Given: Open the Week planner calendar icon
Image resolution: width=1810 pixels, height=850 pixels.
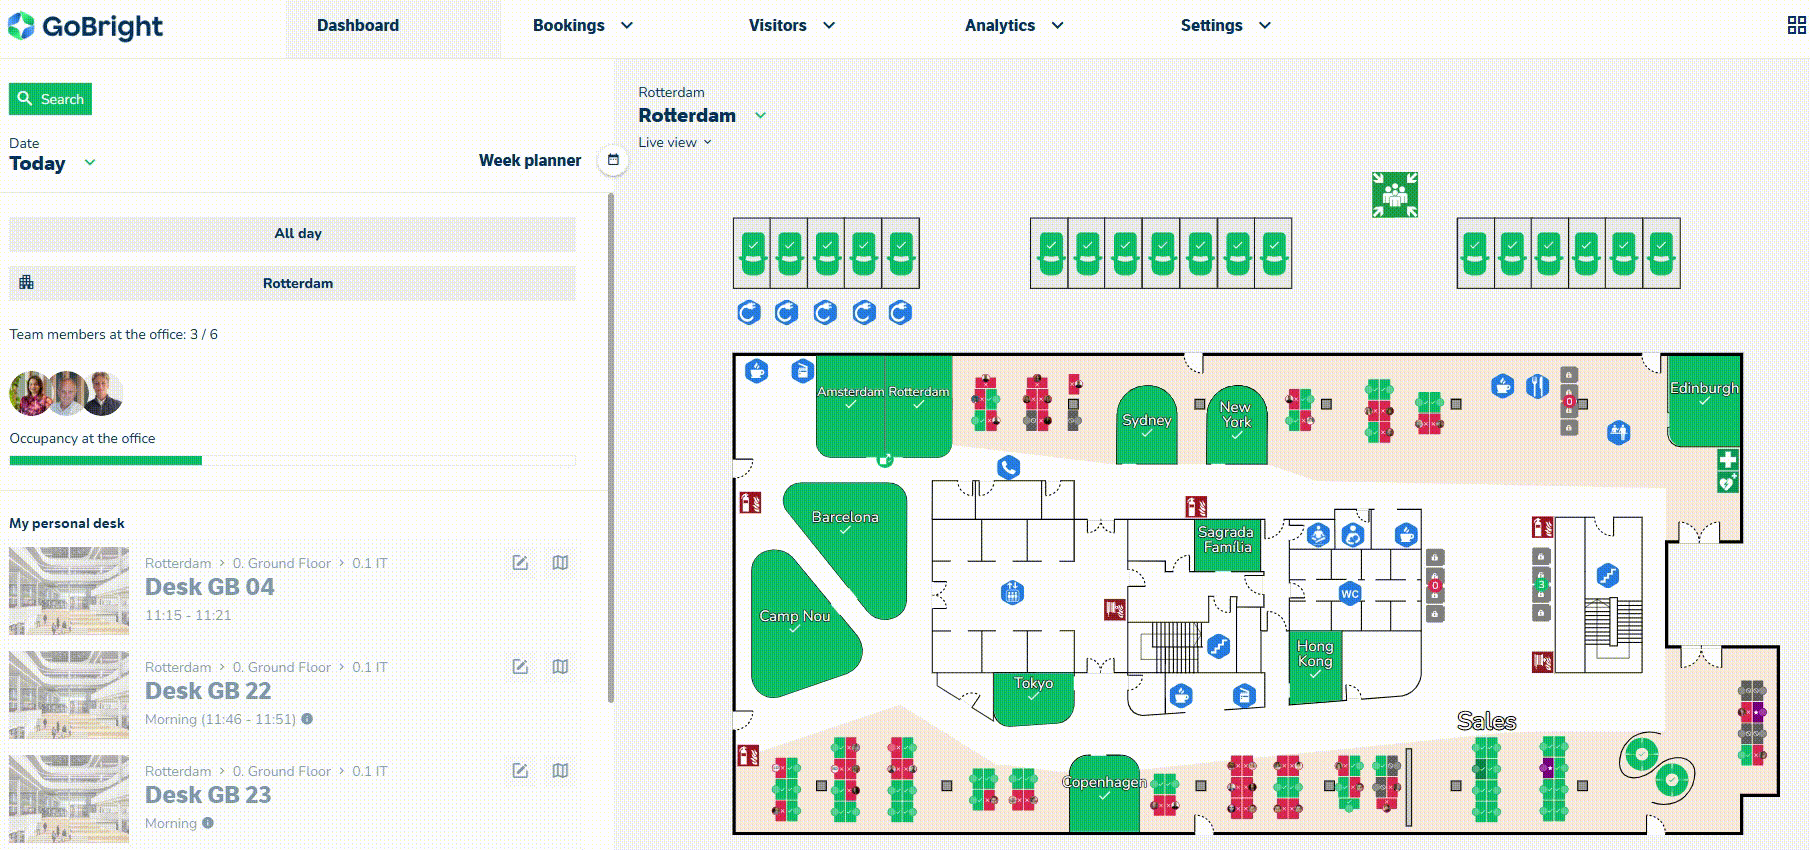Looking at the screenshot, I should (x=613, y=160).
